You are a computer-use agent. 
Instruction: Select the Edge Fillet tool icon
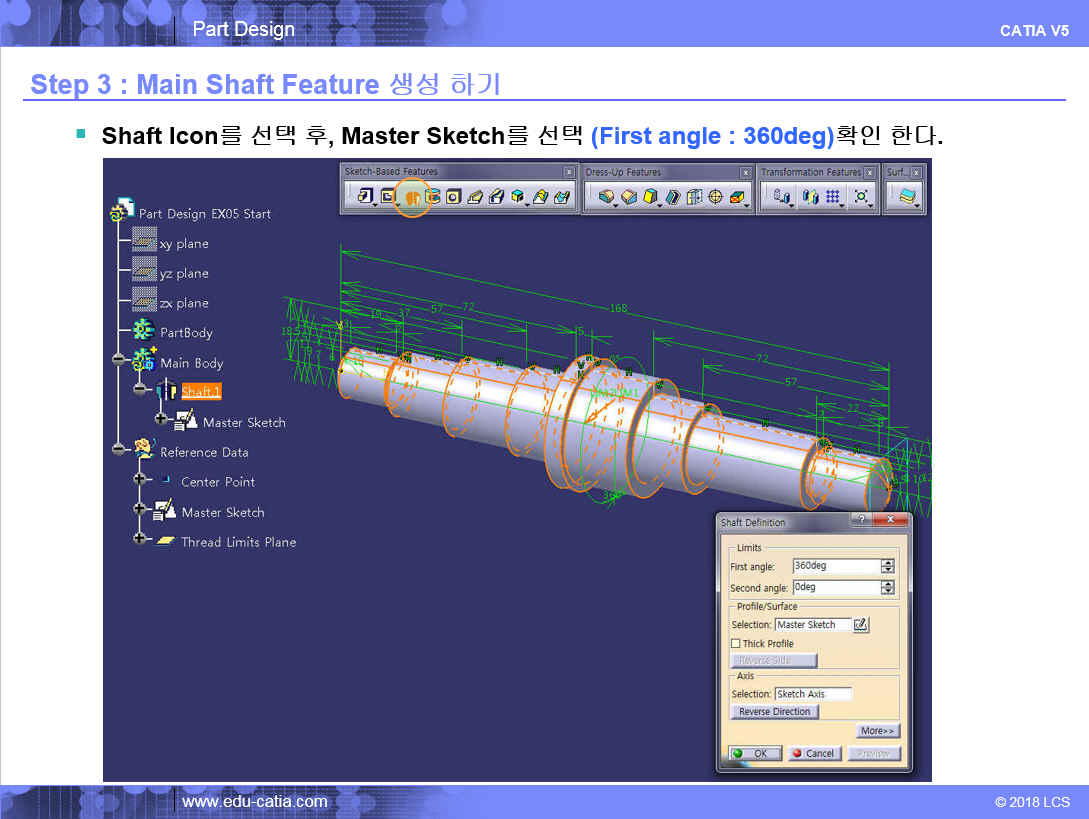click(x=606, y=197)
